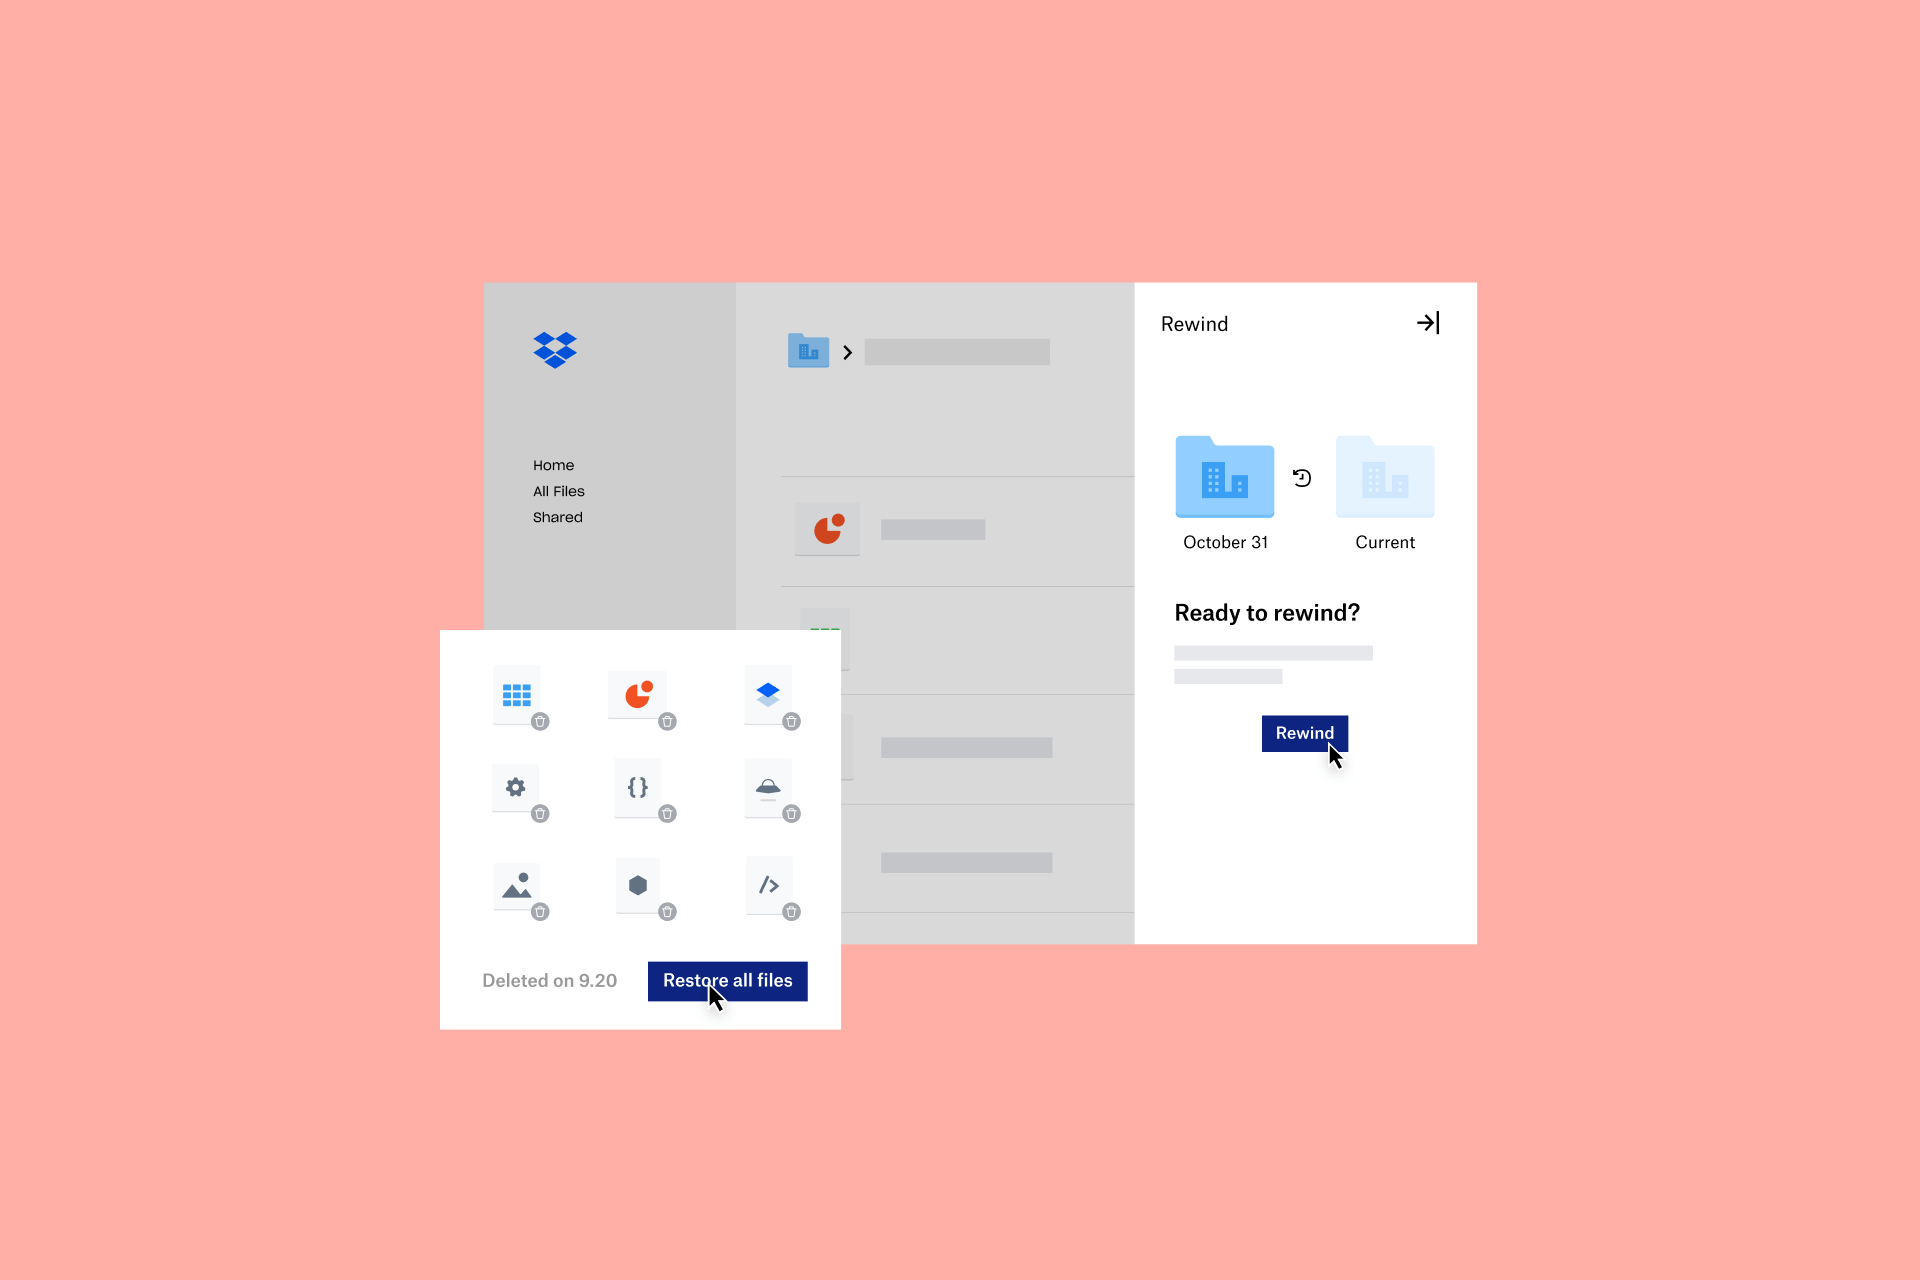The image size is (1920, 1280).
Task: Dismiss or collapse the Rewind panel
Action: click(x=1429, y=323)
